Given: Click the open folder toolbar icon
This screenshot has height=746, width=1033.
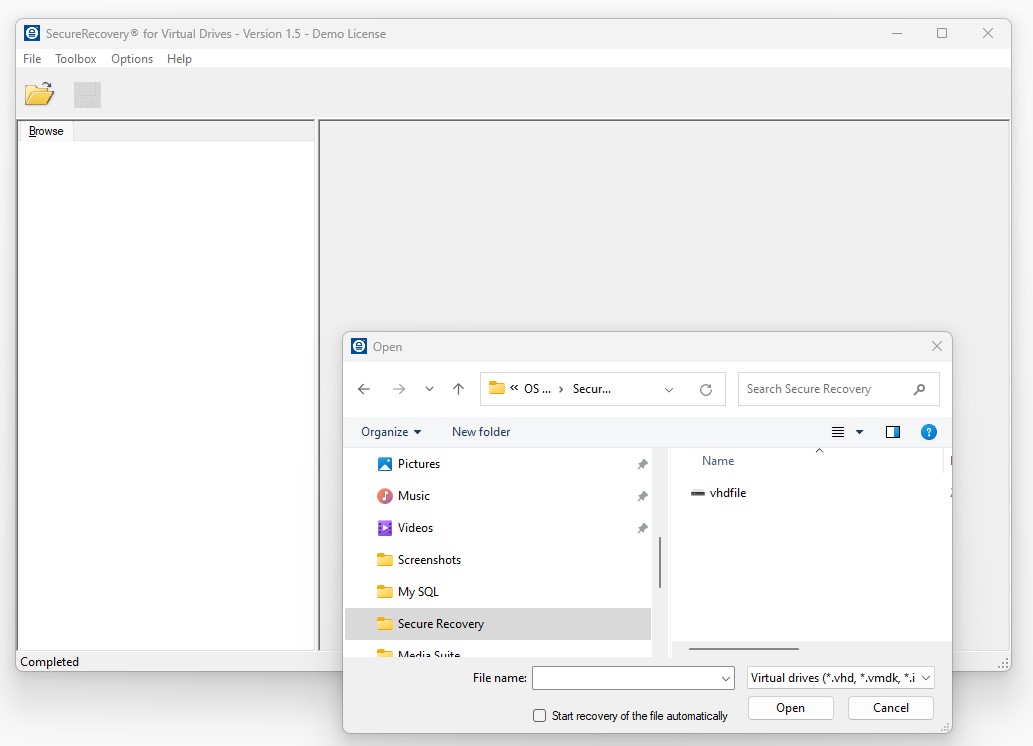Looking at the screenshot, I should pos(39,95).
